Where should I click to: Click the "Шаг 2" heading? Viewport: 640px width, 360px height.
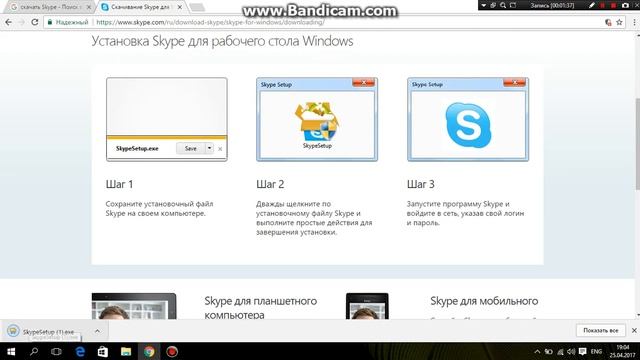tap(270, 184)
